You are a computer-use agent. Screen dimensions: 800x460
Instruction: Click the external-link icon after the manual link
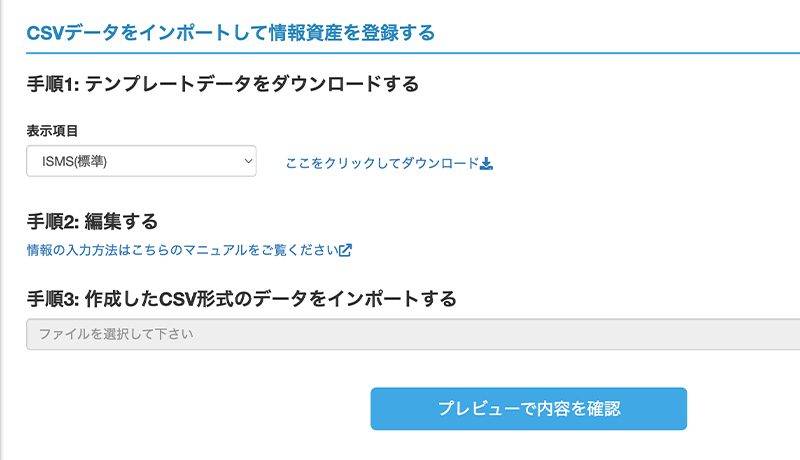pyautogui.click(x=345, y=250)
